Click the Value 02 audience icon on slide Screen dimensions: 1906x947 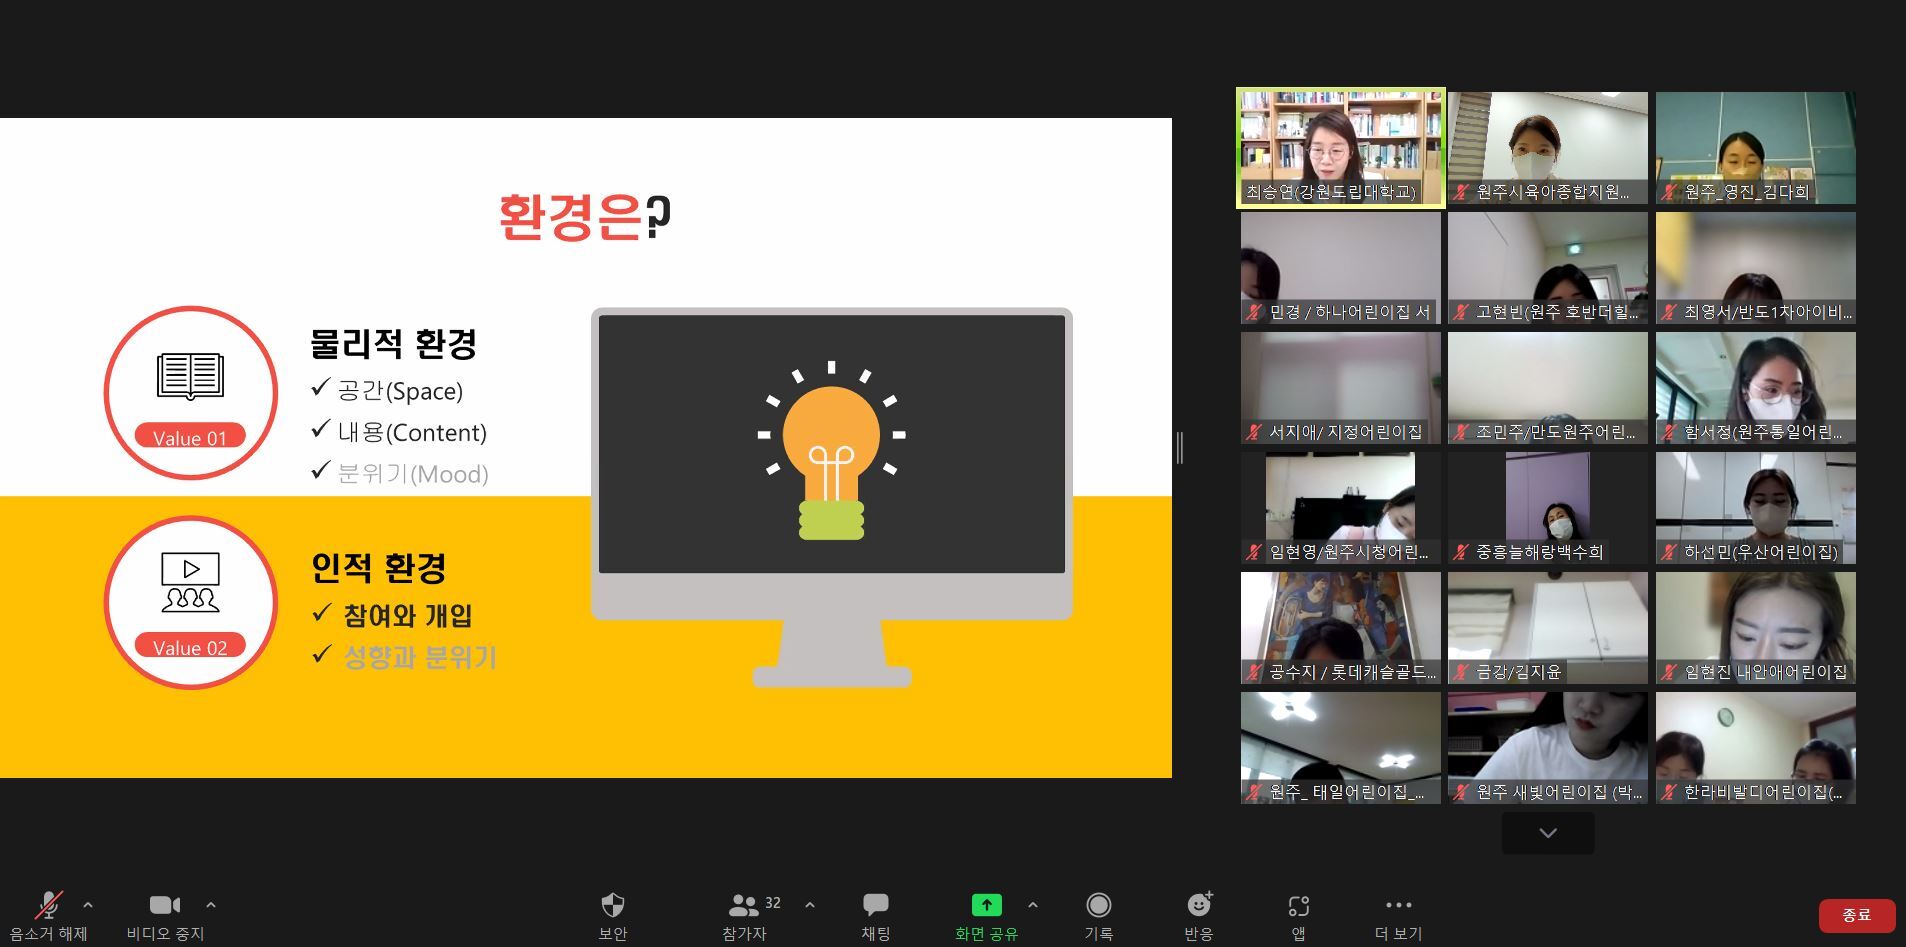click(x=190, y=583)
